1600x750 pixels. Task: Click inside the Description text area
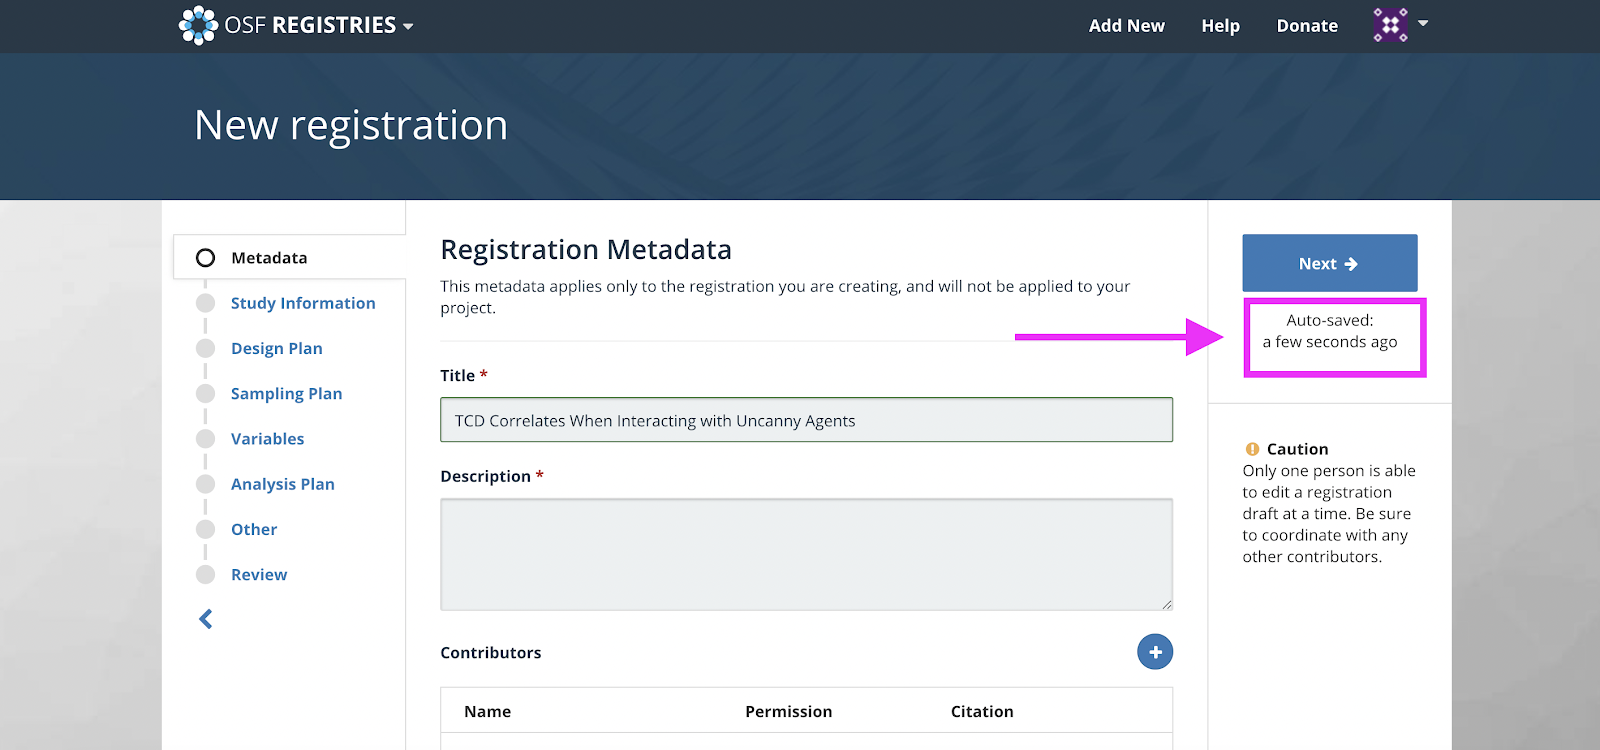[806, 554]
